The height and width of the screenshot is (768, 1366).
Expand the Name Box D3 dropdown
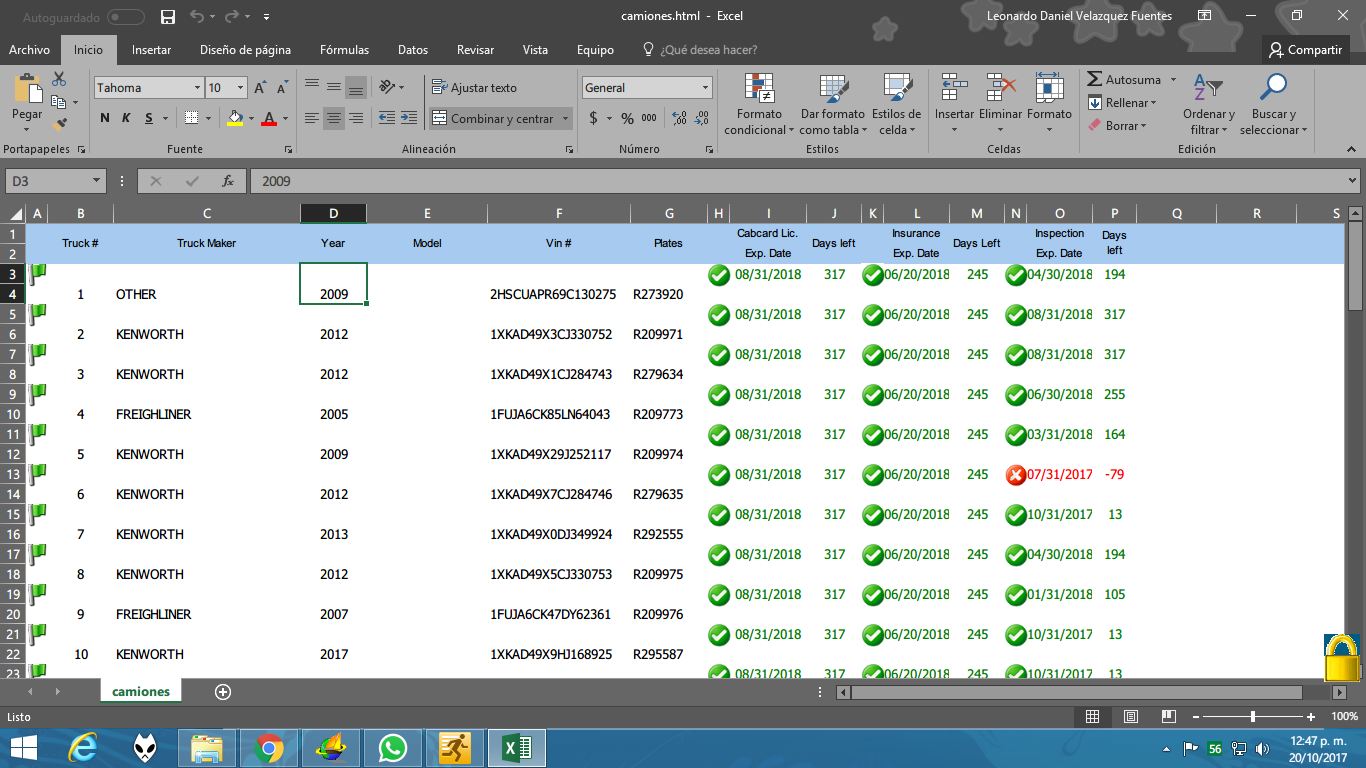(97, 181)
